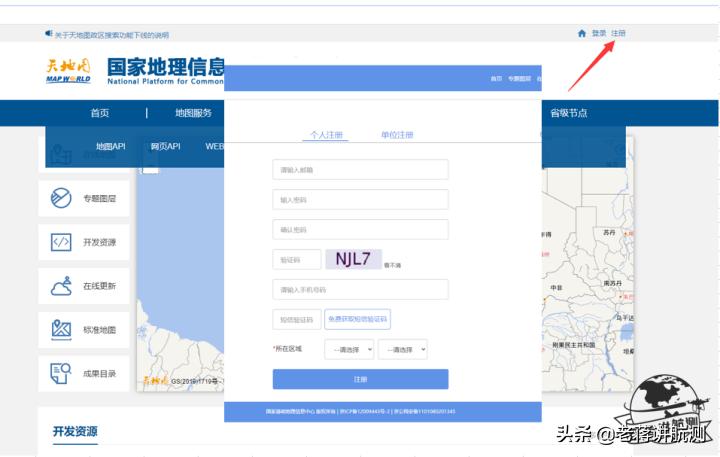Screen dimensions: 720x457
Task: Click the 中非 label on the map
Action: [x=556, y=288]
